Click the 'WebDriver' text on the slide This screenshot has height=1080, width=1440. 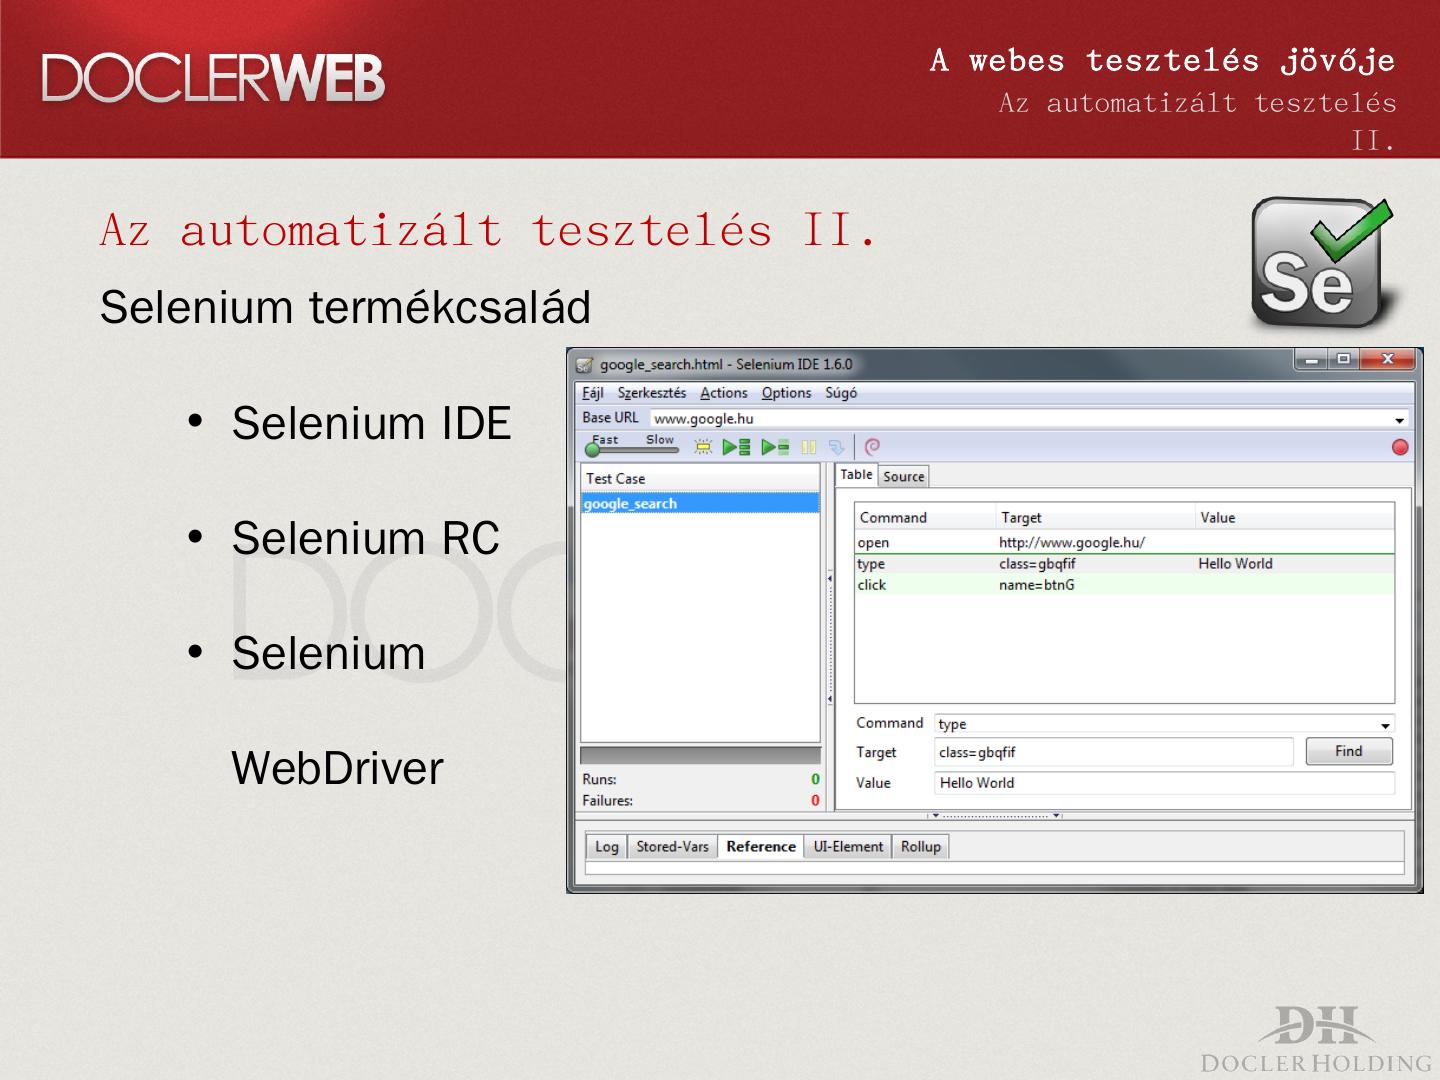pyautogui.click(x=337, y=769)
